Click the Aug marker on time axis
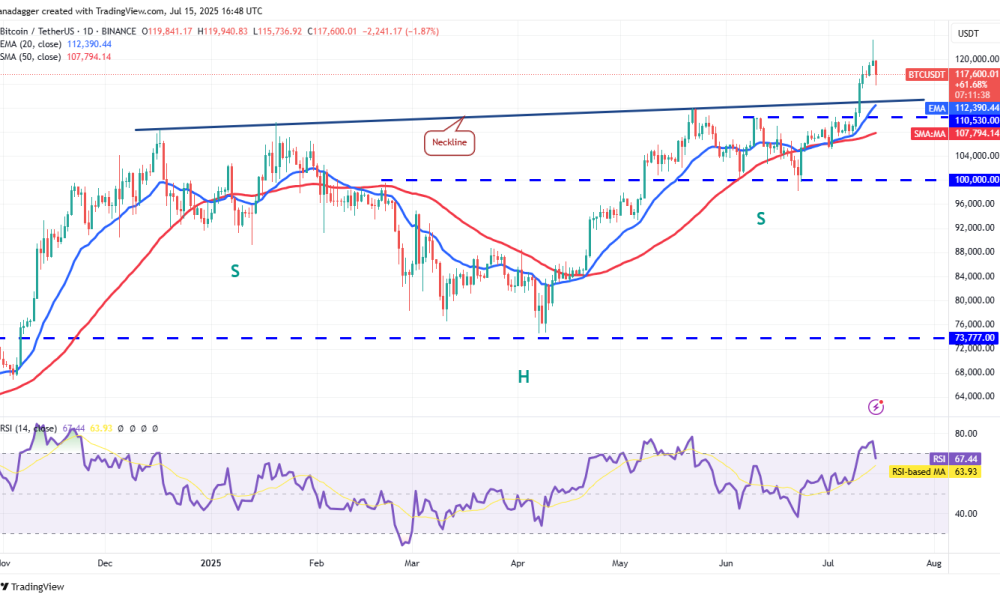 click(934, 564)
